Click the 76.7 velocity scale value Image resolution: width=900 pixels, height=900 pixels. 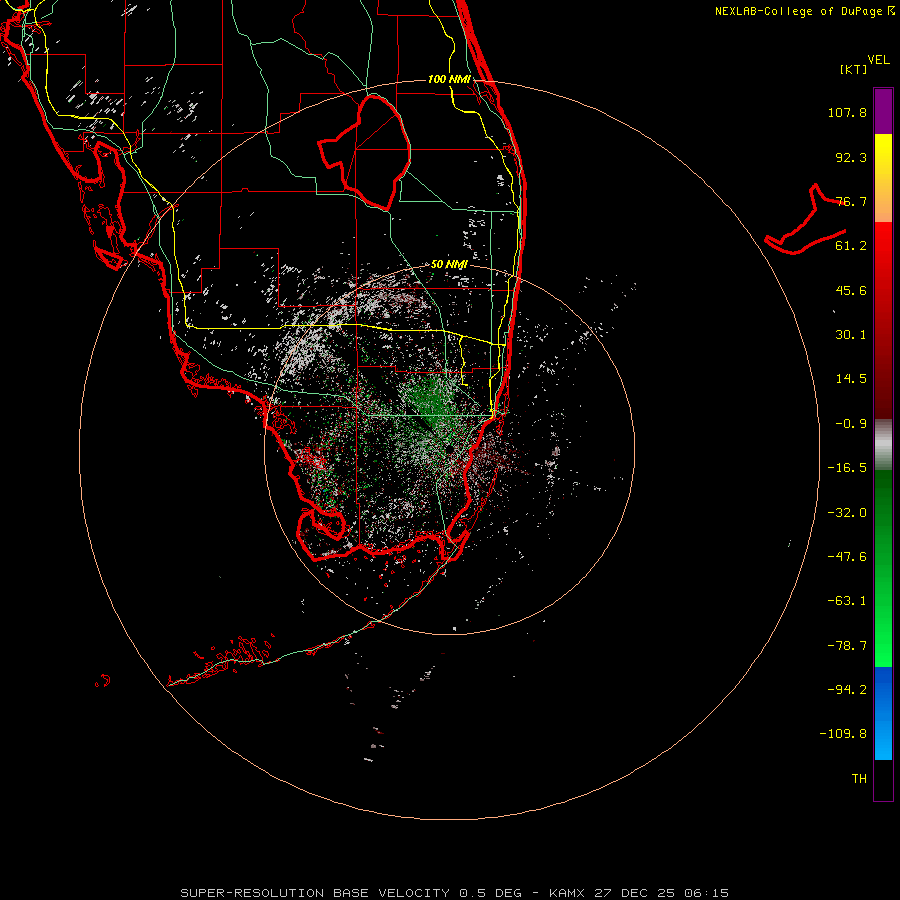click(x=851, y=201)
